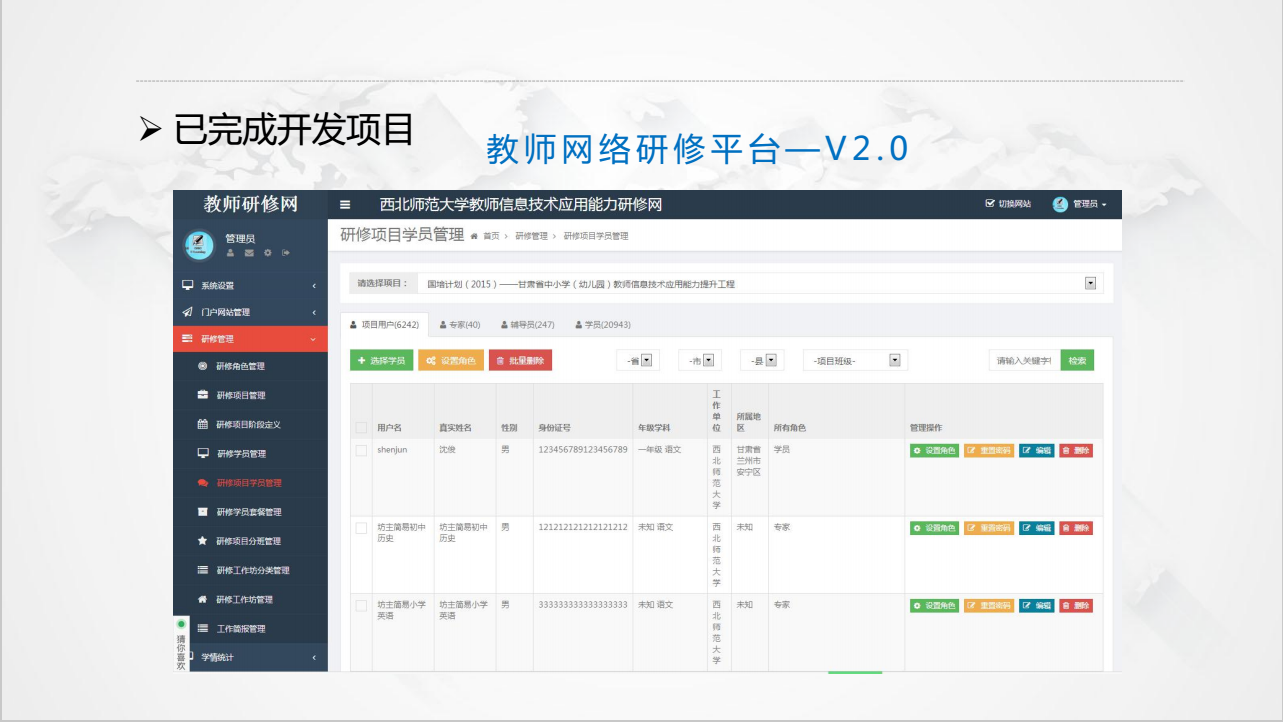Screen dimensions: 1283x722
Task: Focus the keyword search input field
Action: click(1024, 360)
